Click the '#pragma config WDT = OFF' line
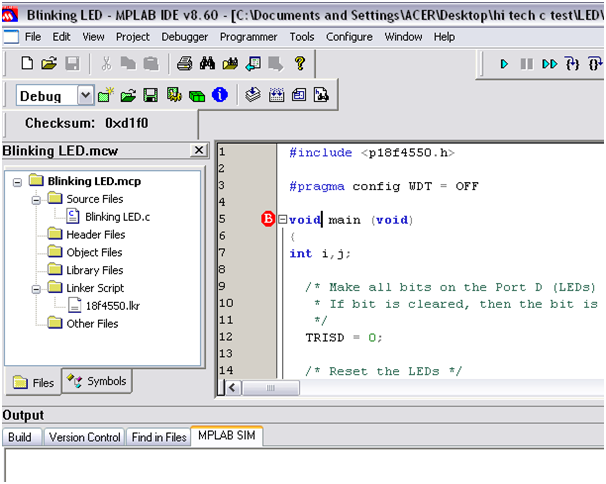 (x=384, y=186)
